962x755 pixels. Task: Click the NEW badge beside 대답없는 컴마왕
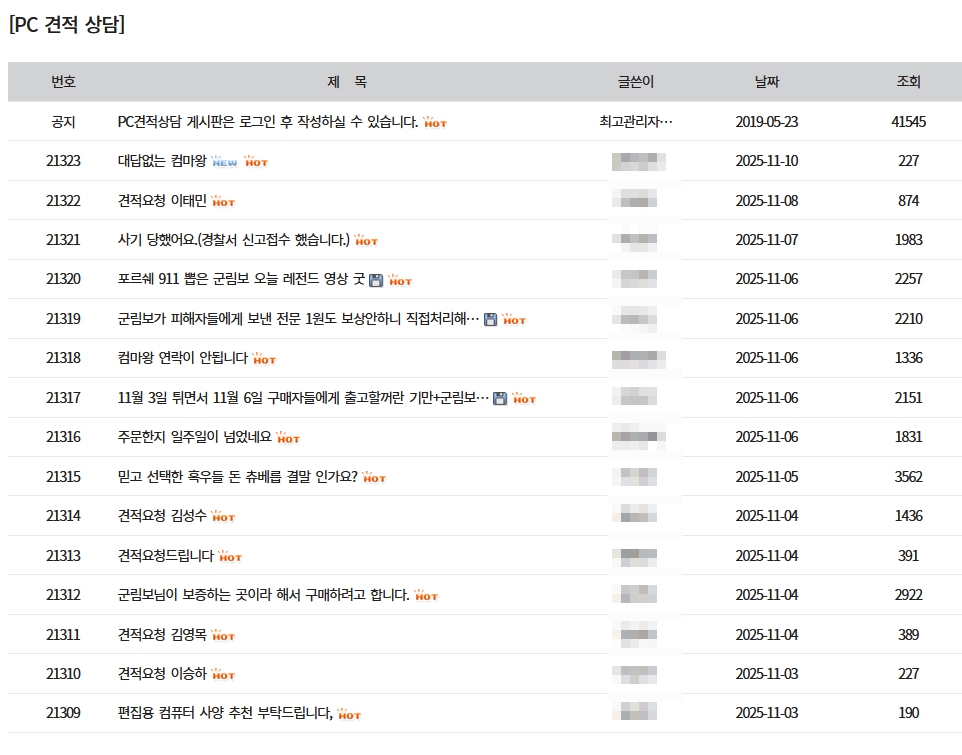(224, 162)
